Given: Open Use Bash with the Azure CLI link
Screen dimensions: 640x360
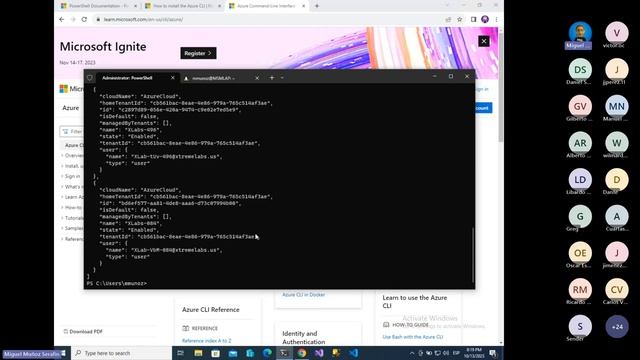Looking at the screenshot, I should 413,337.
